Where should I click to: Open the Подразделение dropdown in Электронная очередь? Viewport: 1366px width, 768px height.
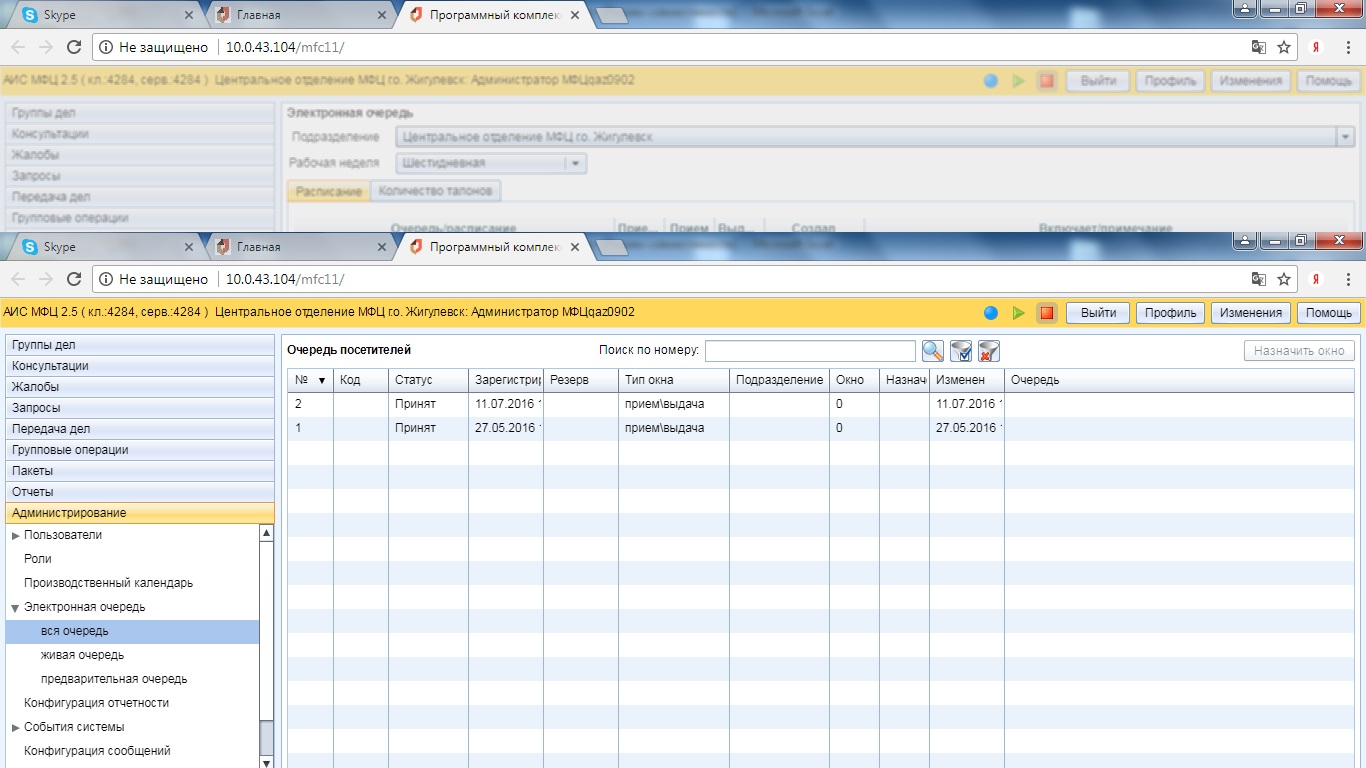(x=1345, y=137)
